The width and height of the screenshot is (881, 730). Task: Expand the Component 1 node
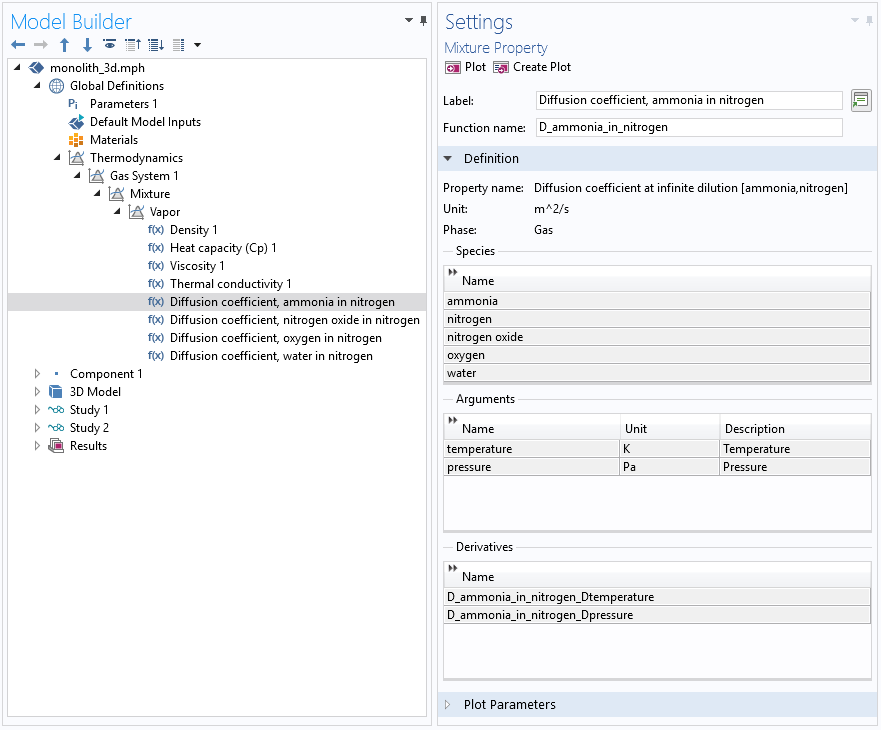[37, 374]
